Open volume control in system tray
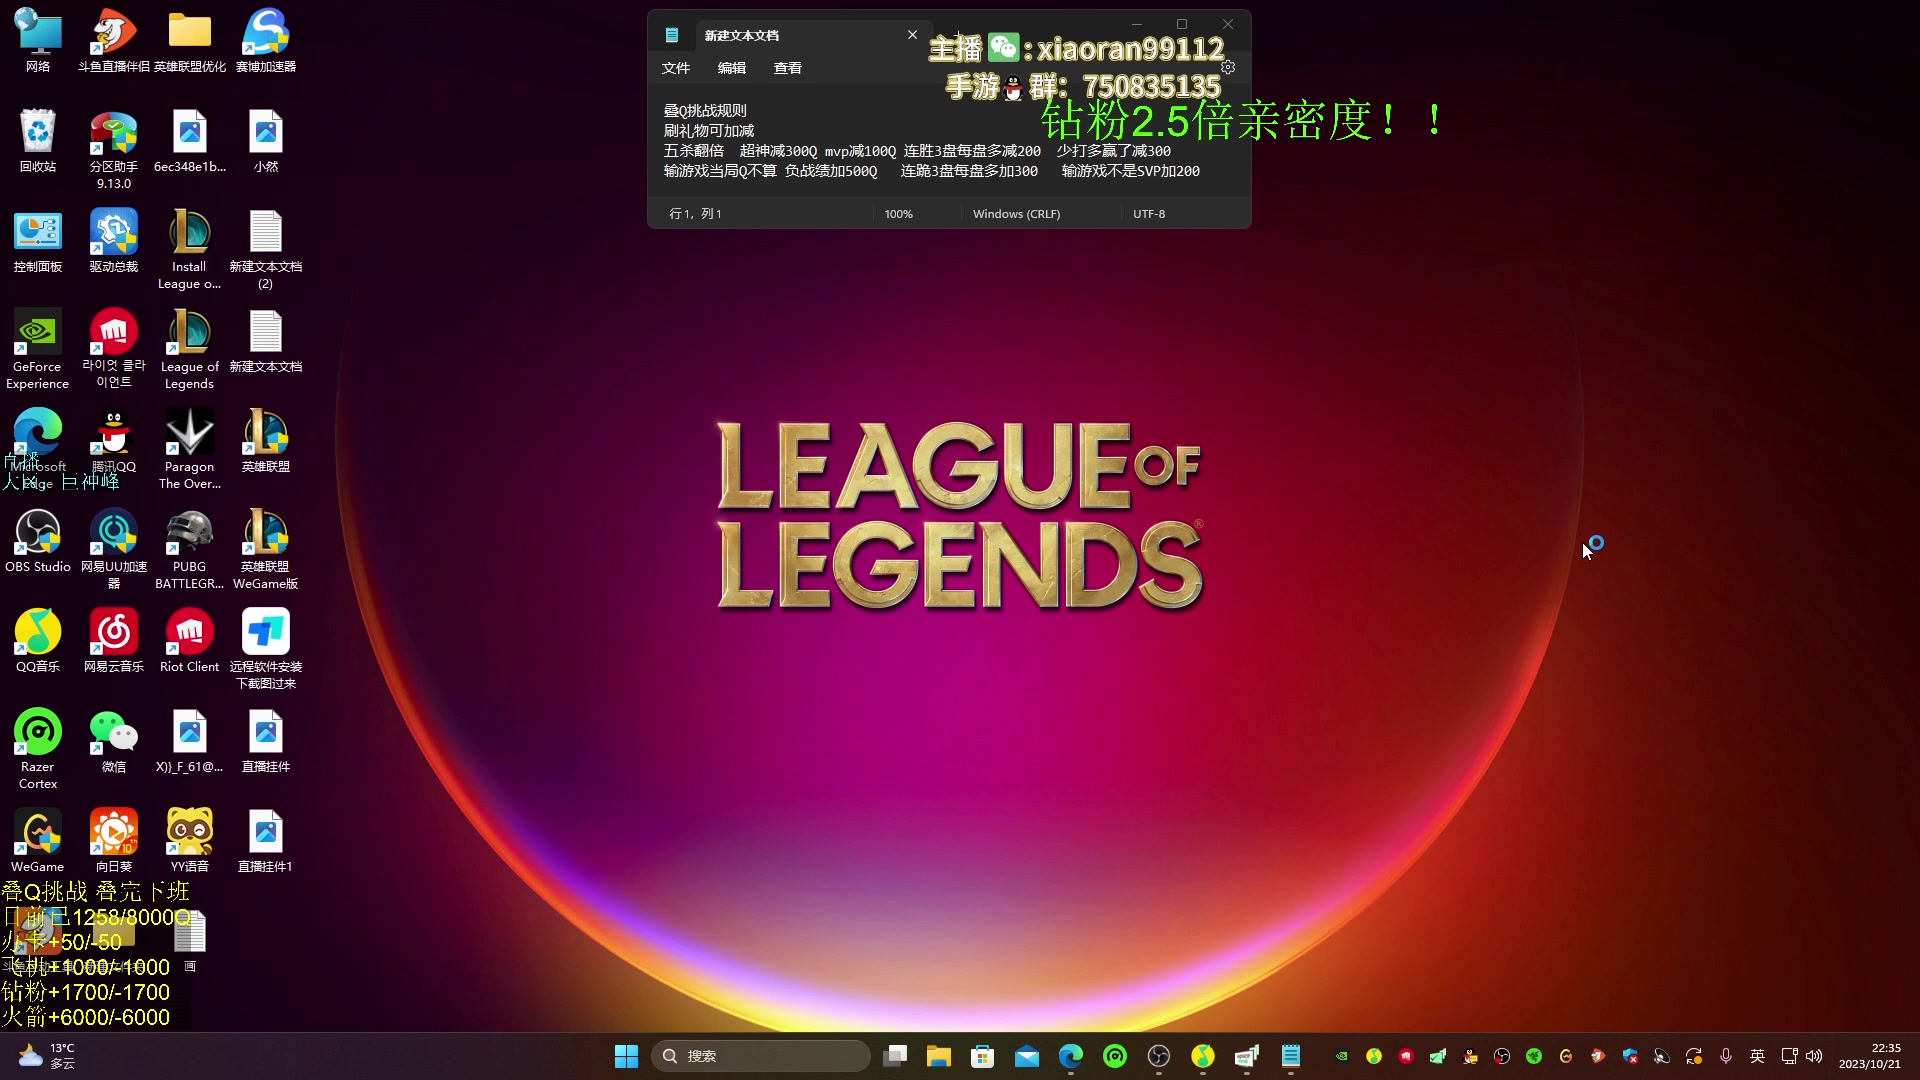Image resolution: width=1920 pixels, height=1080 pixels. pos(1814,1056)
